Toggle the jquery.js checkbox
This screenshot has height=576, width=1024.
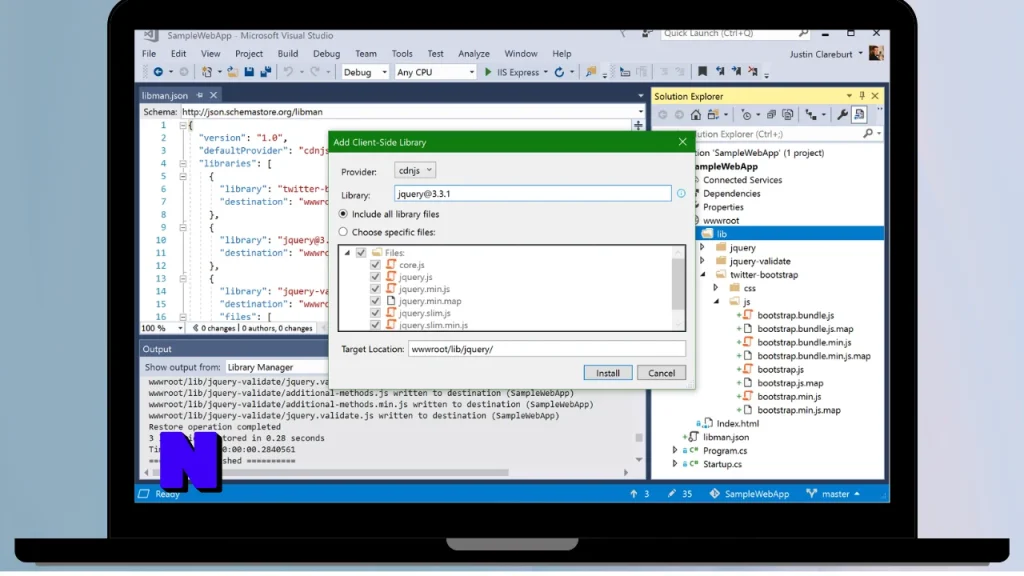[x=375, y=277]
